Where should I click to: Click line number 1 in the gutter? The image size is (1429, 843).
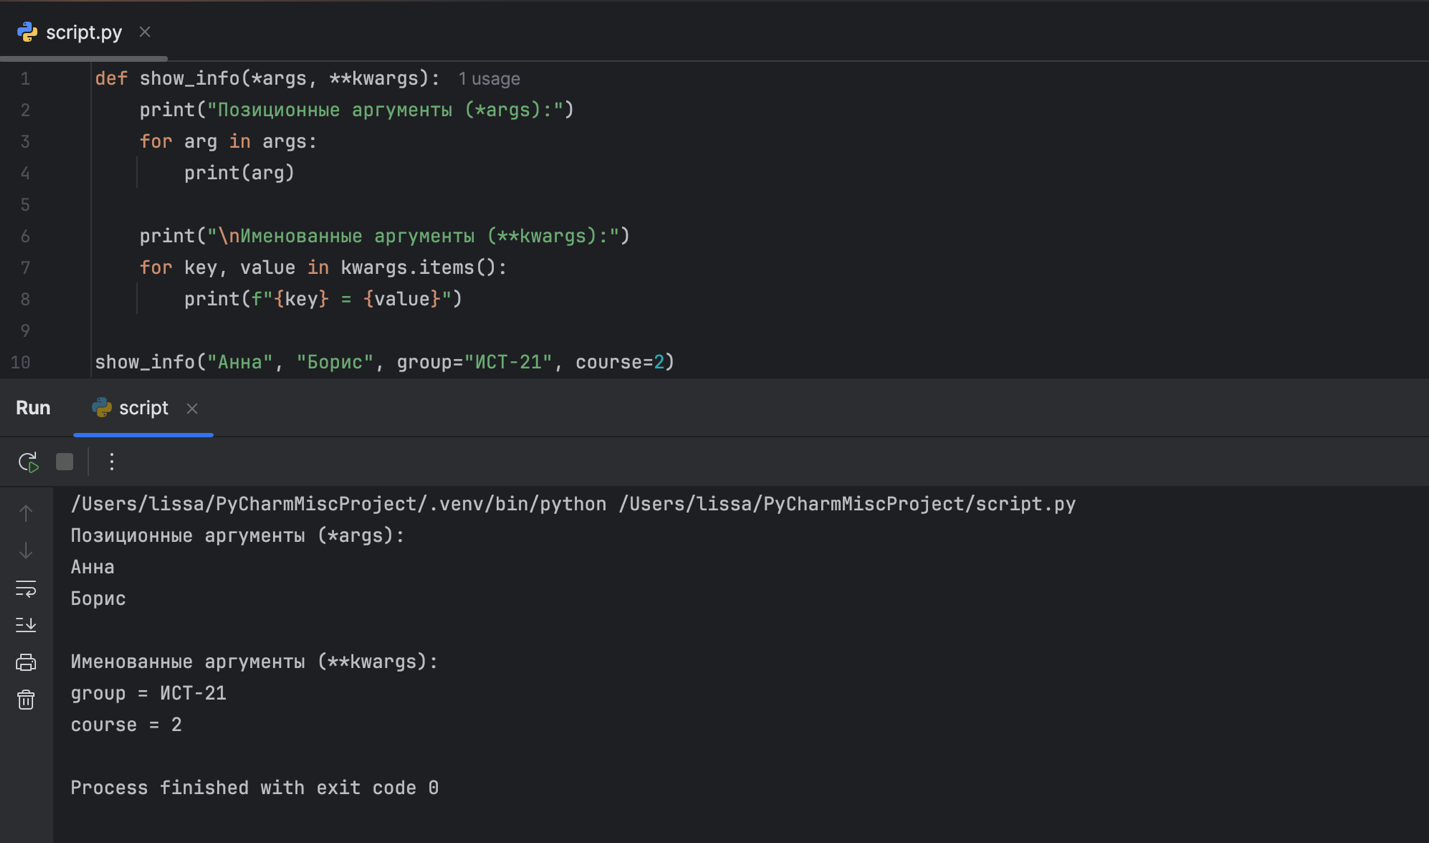(x=25, y=79)
